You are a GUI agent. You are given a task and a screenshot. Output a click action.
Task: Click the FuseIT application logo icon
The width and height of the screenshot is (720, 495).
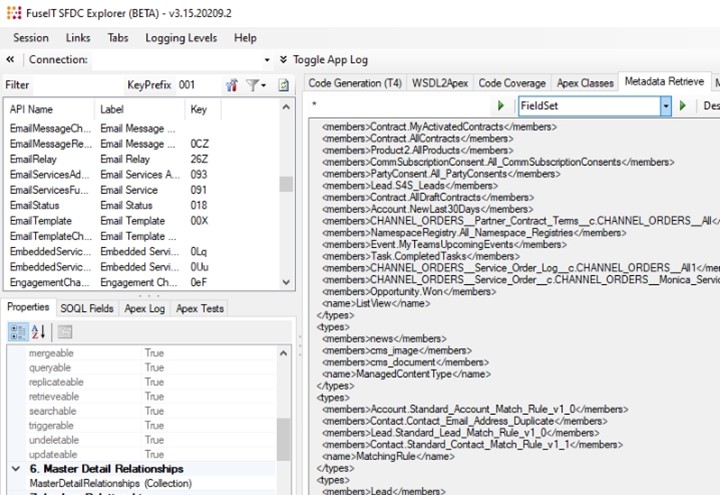click(14, 13)
